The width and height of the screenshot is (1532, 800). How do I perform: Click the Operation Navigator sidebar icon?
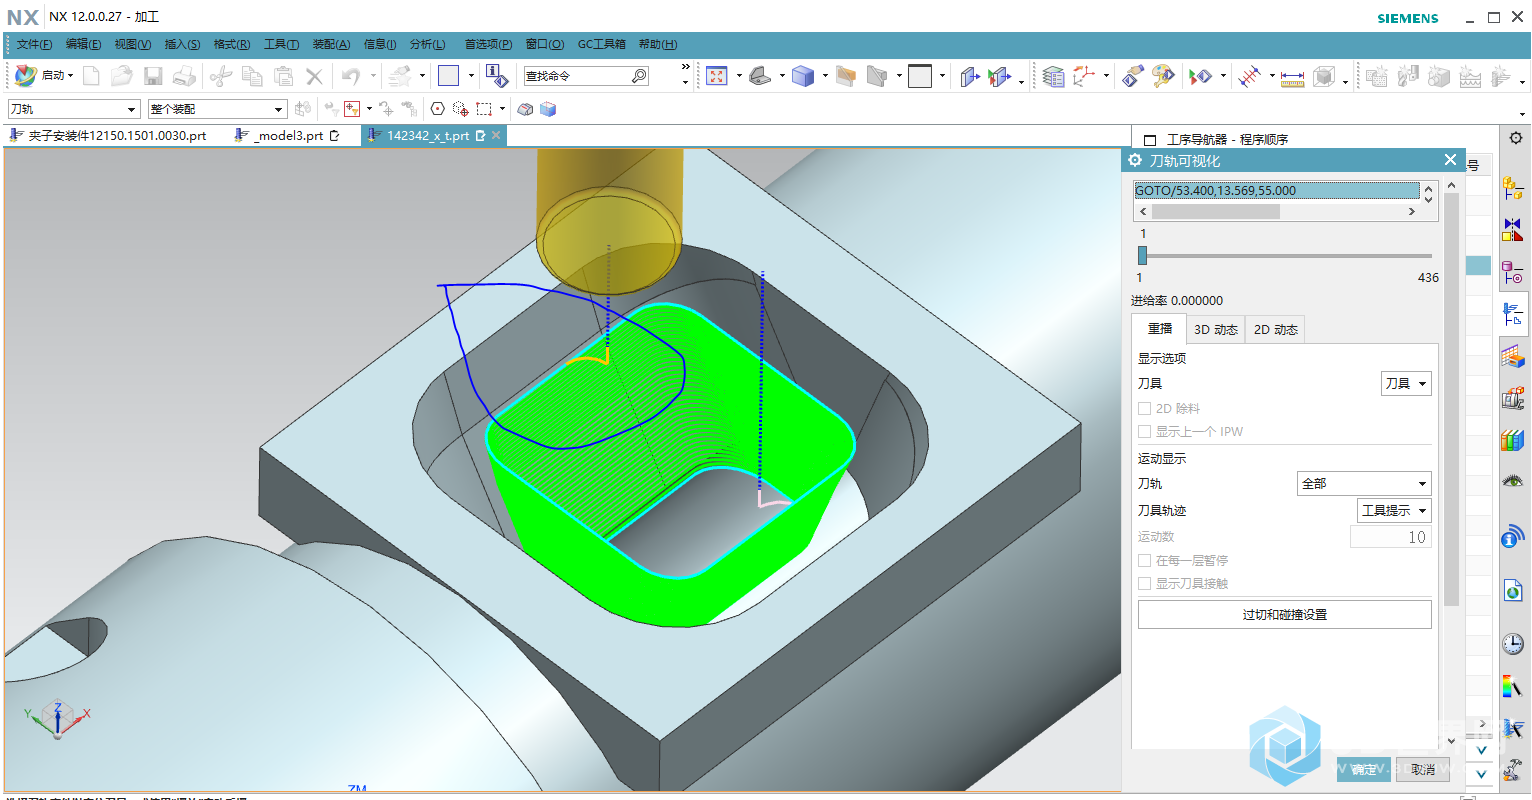coord(1513,314)
